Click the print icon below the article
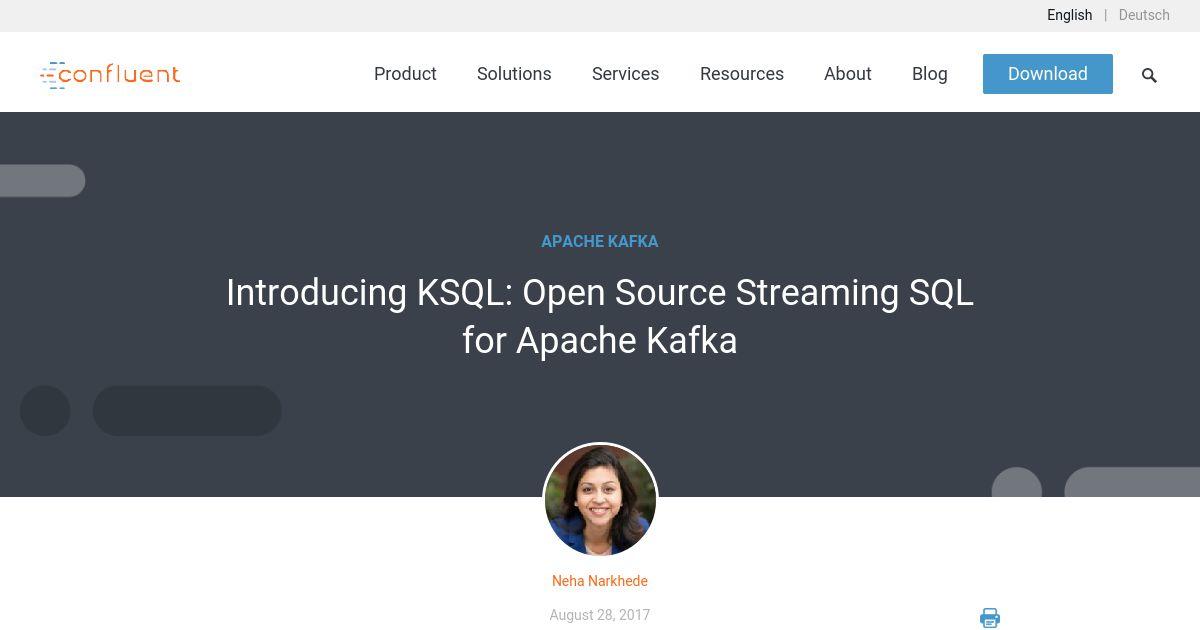This screenshot has width=1200, height=630. [x=990, y=618]
